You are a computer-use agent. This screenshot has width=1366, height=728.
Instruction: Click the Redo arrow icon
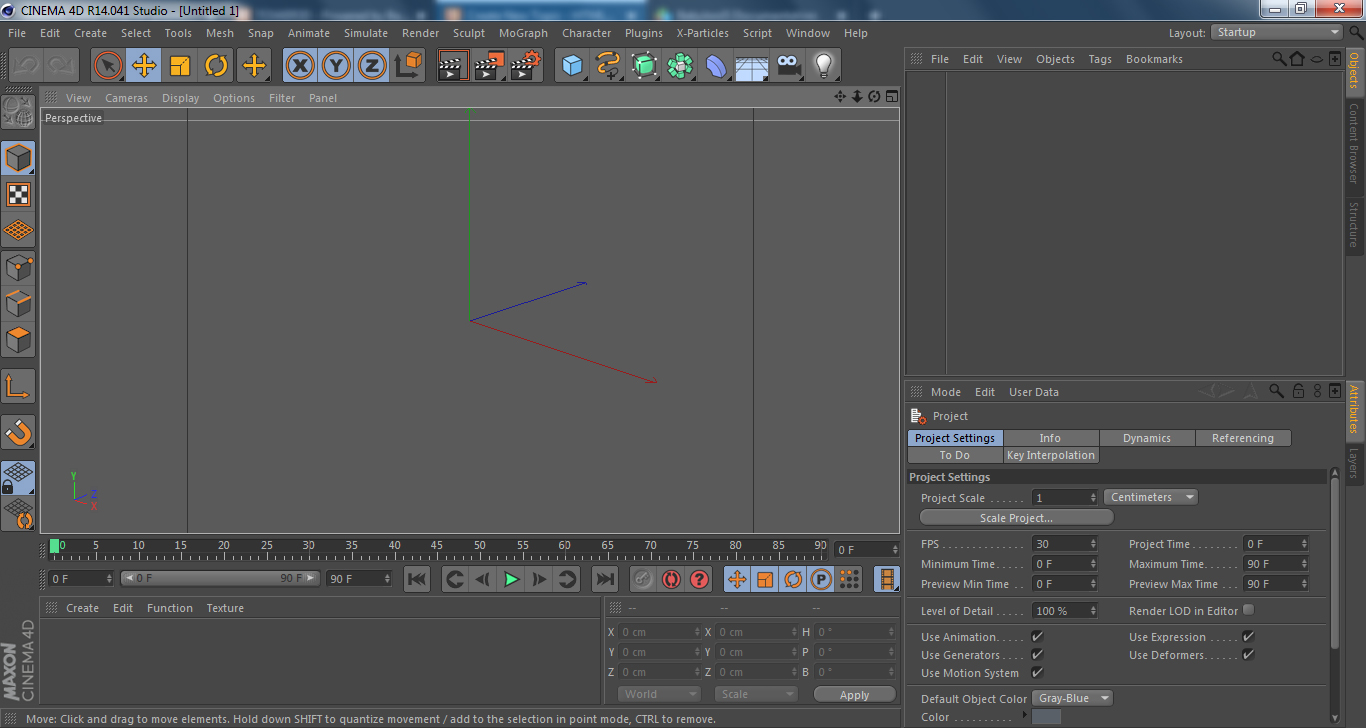click(62, 66)
